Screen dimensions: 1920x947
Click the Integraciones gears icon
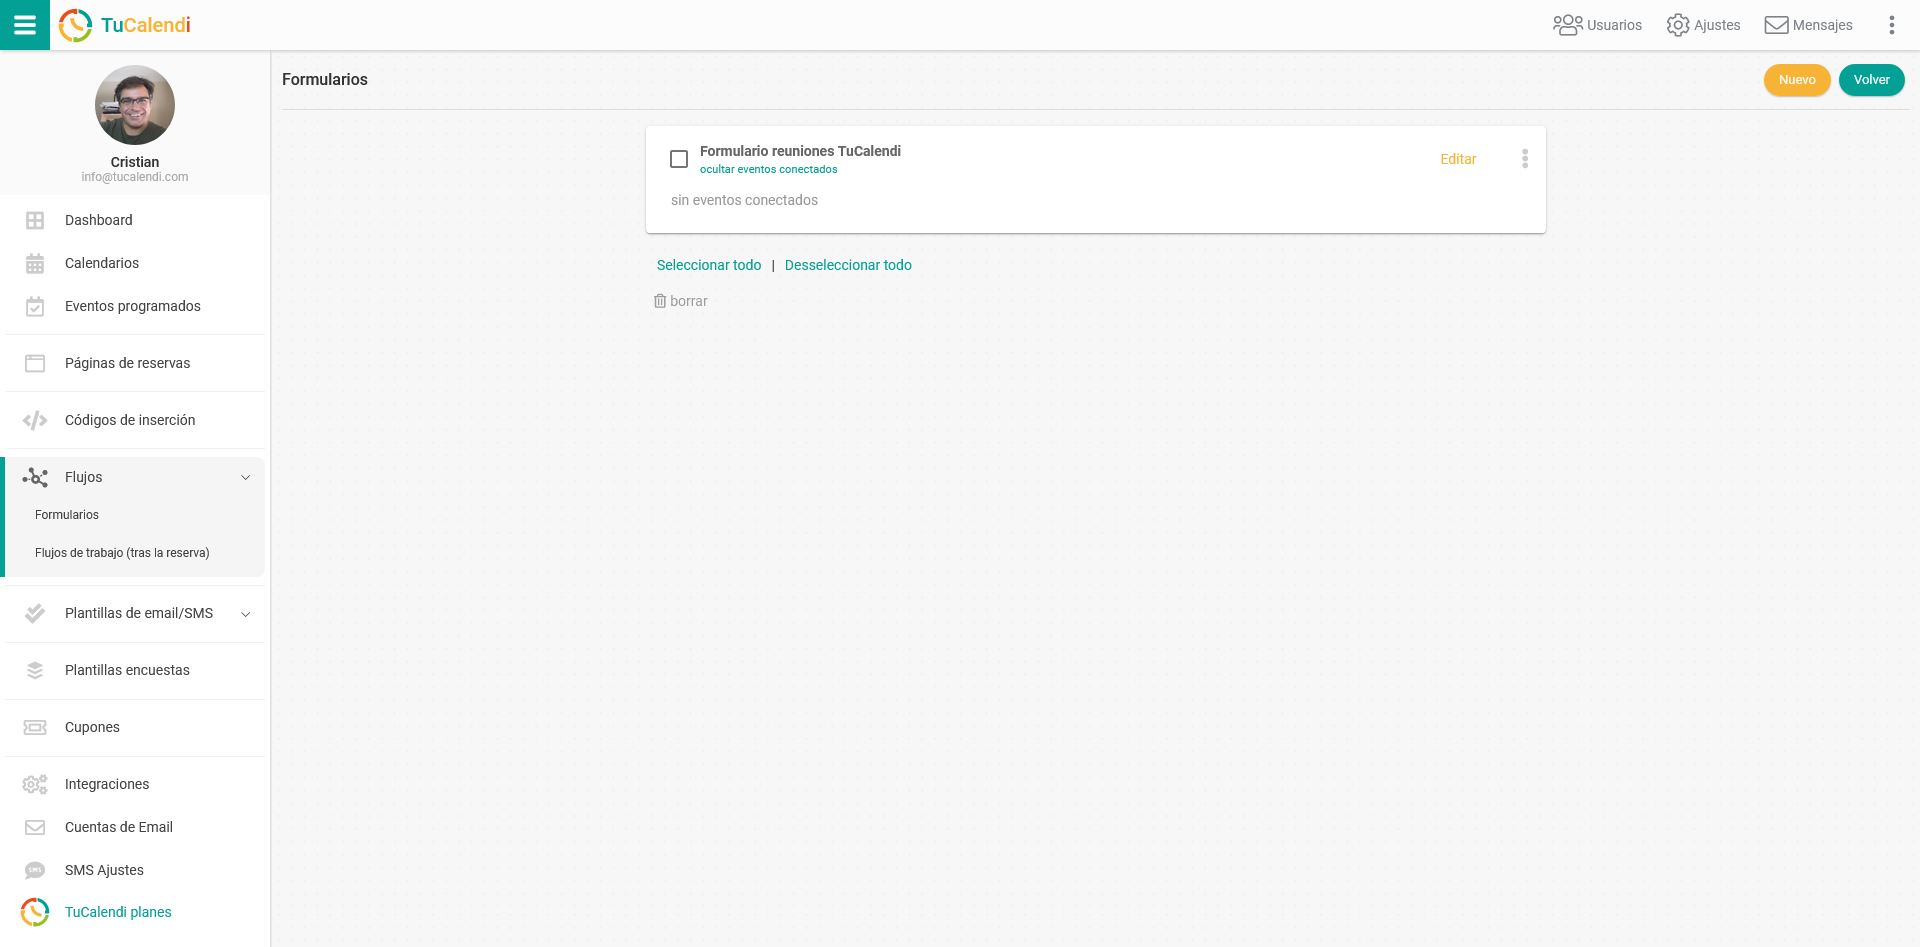[35, 784]
